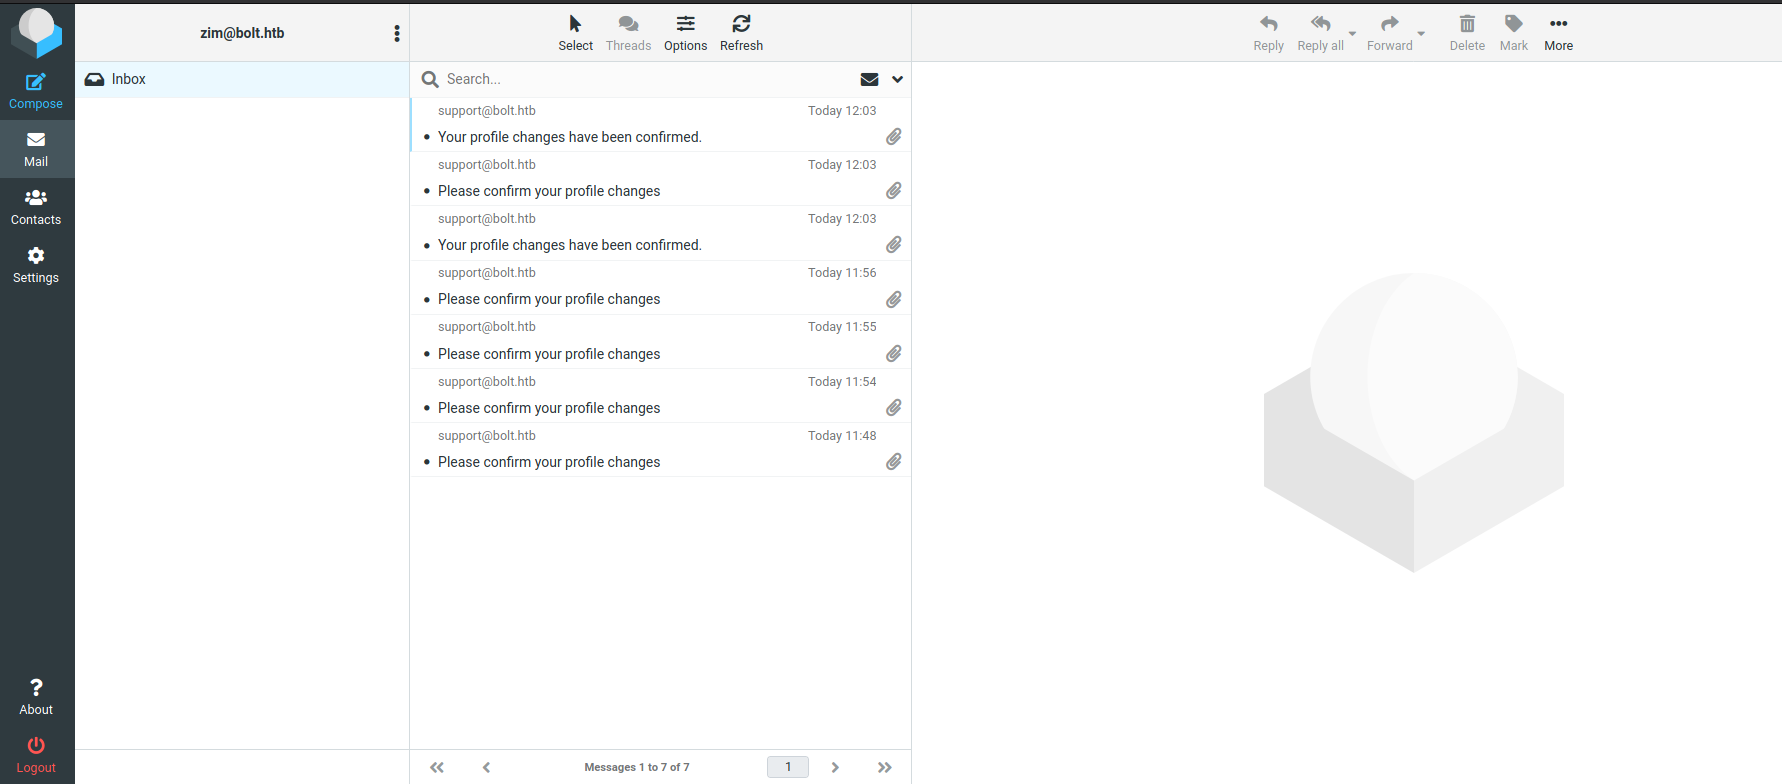The image size is (1782, 784).
Task: Open the 11:48 profile changes email
Action: click(x=549, y=462)
